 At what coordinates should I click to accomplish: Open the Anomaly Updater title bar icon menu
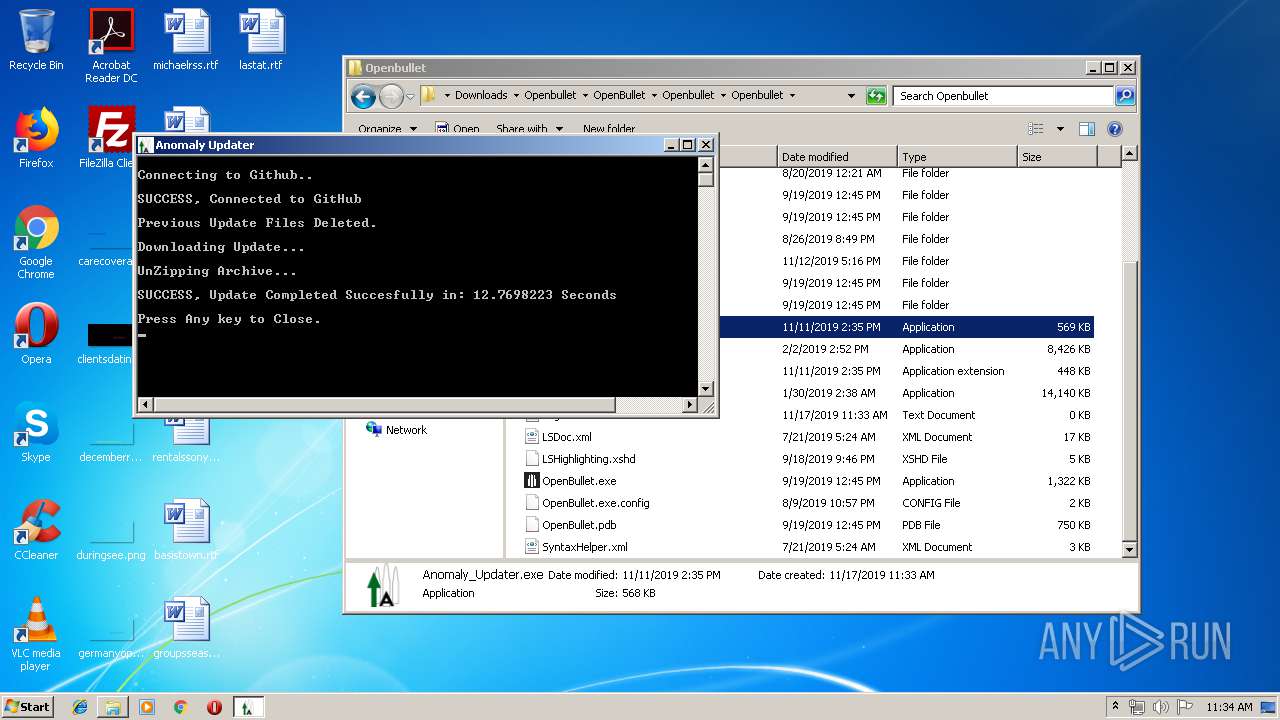[x=145, y=145]
